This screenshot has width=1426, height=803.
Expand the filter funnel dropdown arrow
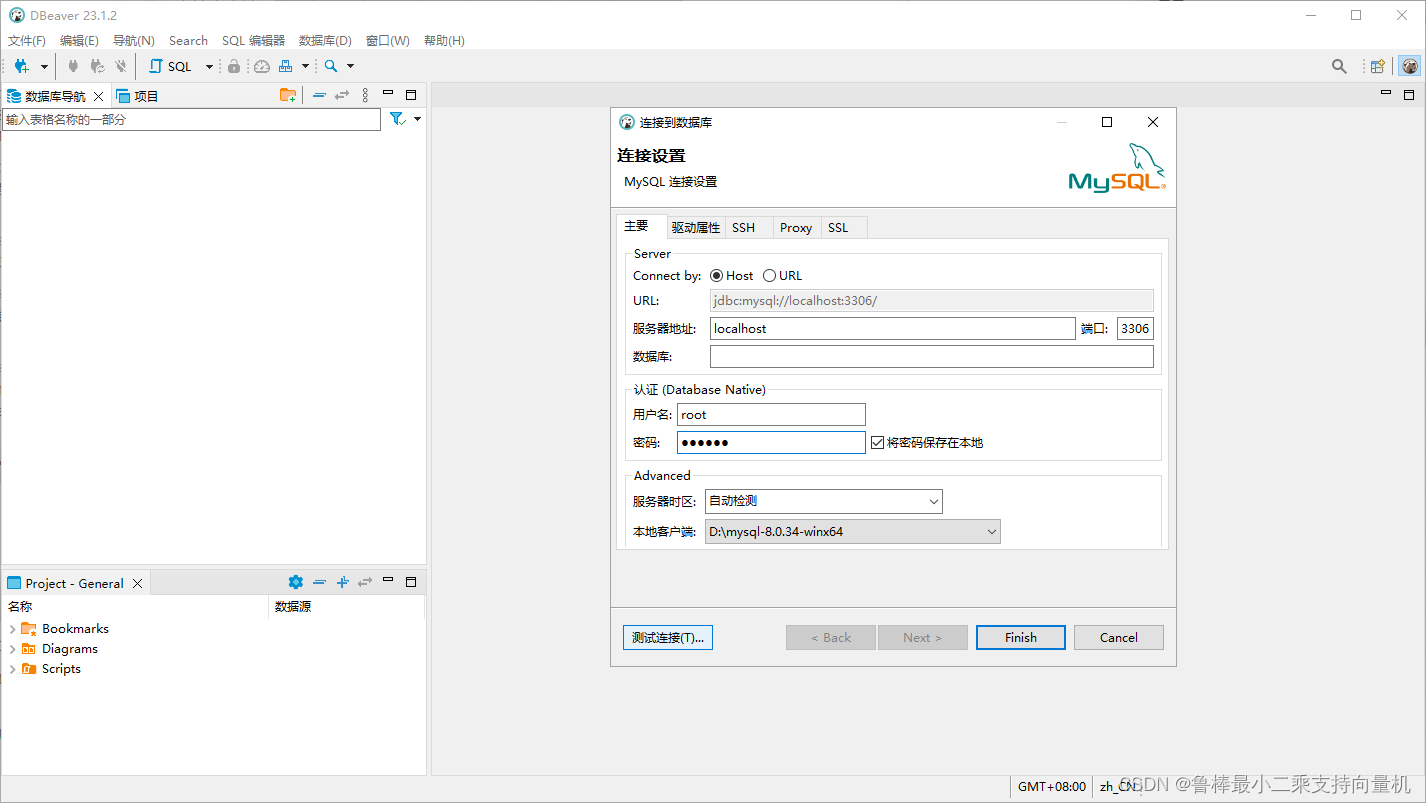[x=417, y=119]
